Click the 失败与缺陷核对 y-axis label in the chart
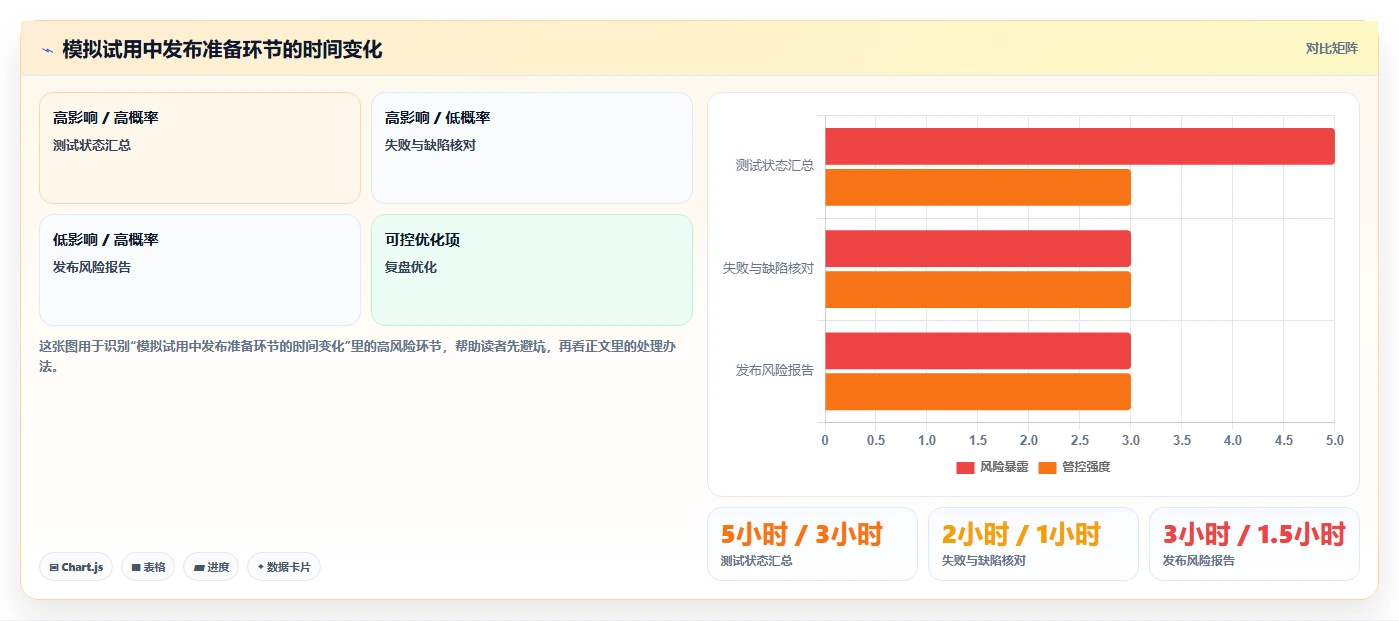The width and height of the screenshot is (1399, 621). pyautogui.click(x=768, y=268)
